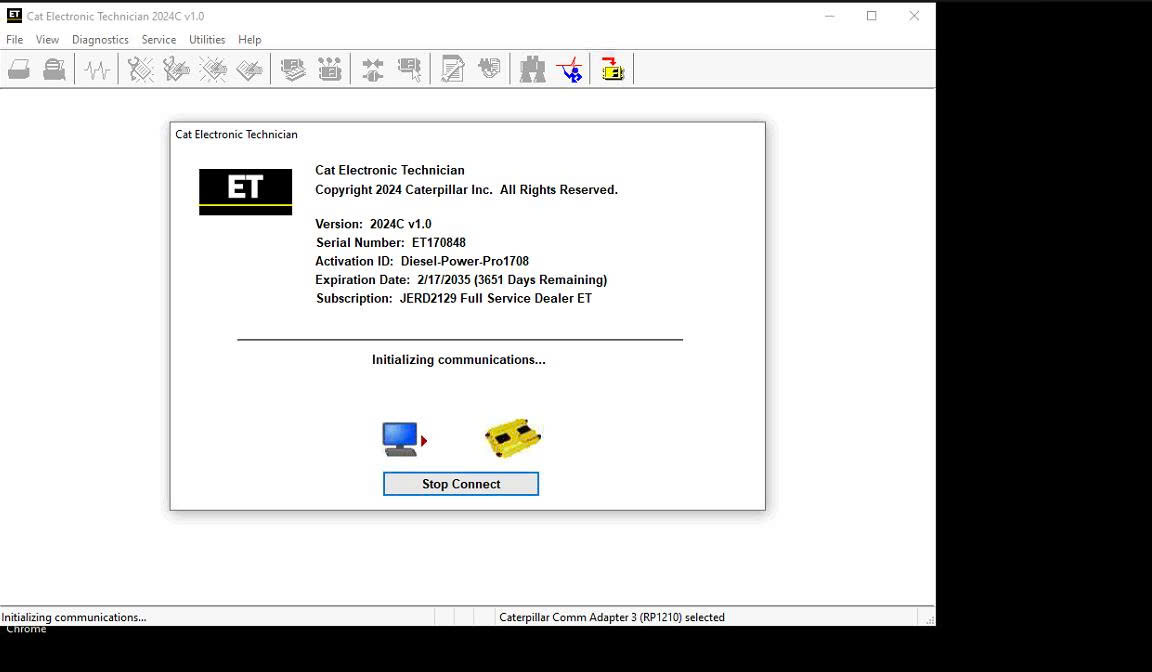The image size is (1152, 672).
Task: Open Configuration tool ECM-with-dots icon
Action: [x=330, y=70]
